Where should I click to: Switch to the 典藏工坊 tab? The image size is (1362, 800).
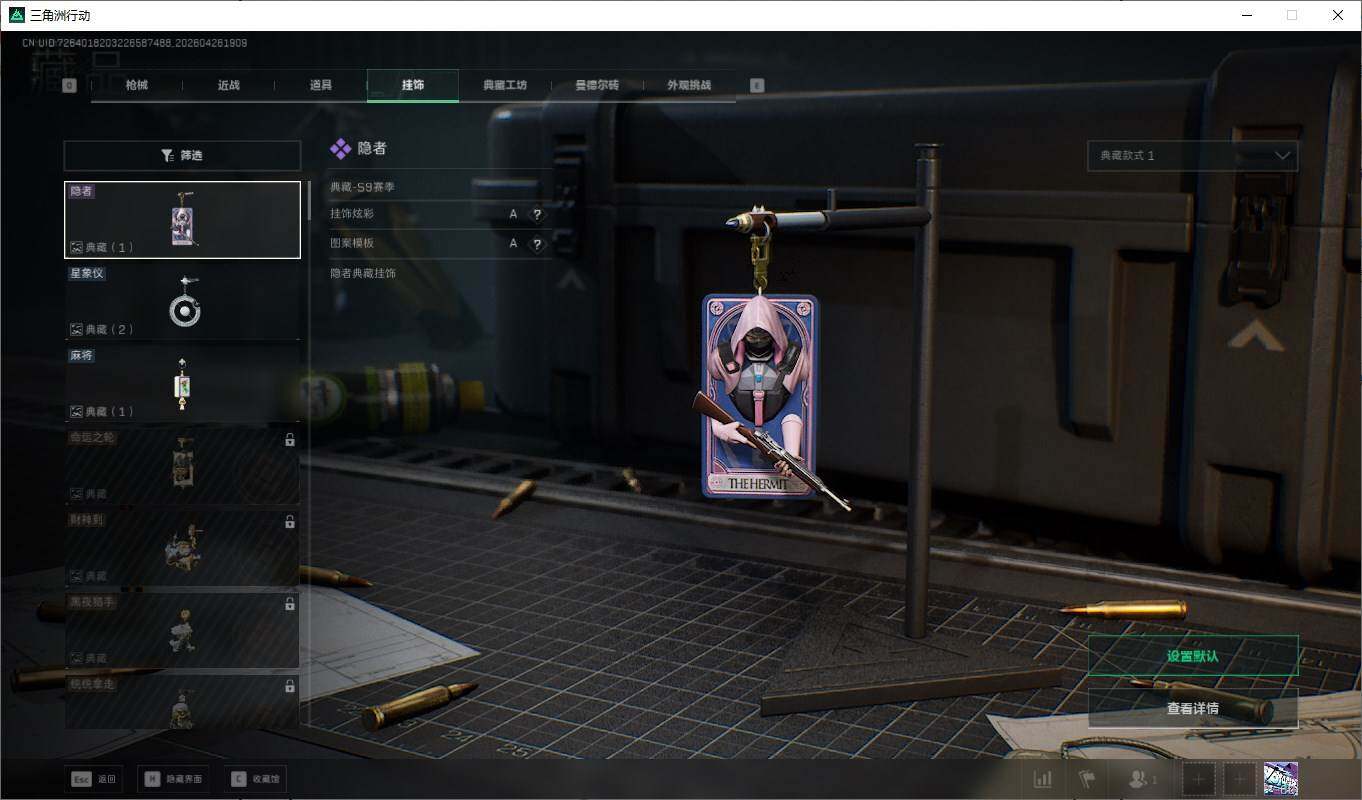point(504,86)
